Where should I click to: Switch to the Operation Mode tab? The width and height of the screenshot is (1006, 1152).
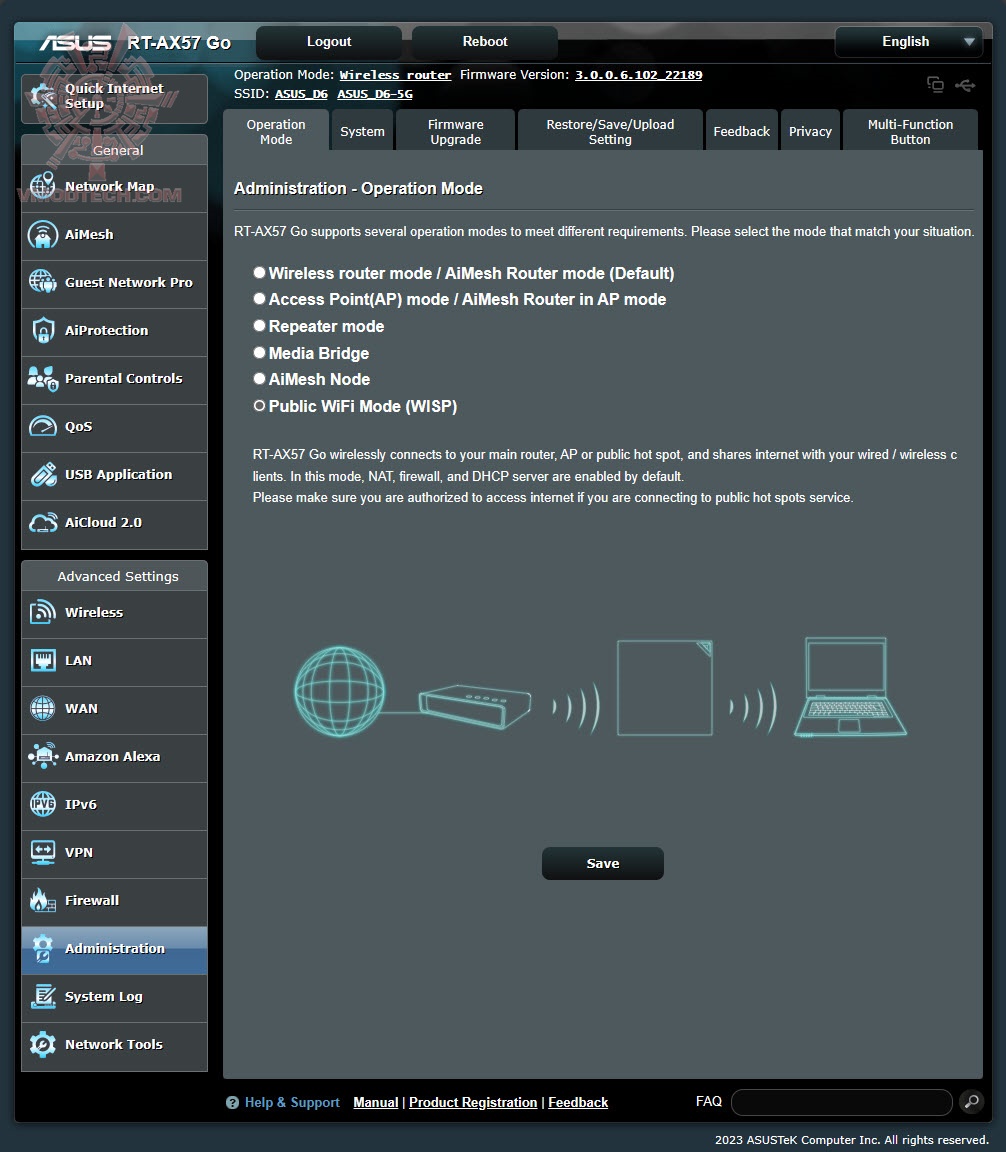click(x=276, y=132)
